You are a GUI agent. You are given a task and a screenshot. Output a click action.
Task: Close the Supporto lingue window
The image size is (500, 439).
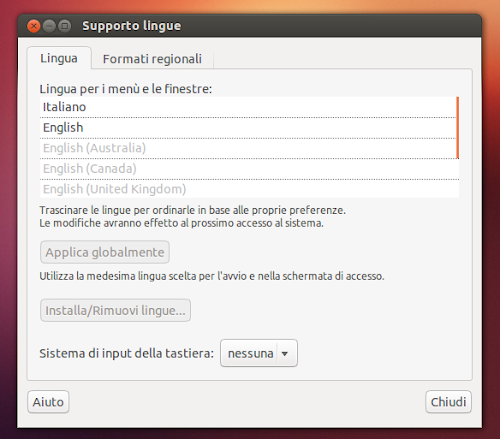click(x=34, y=26)
